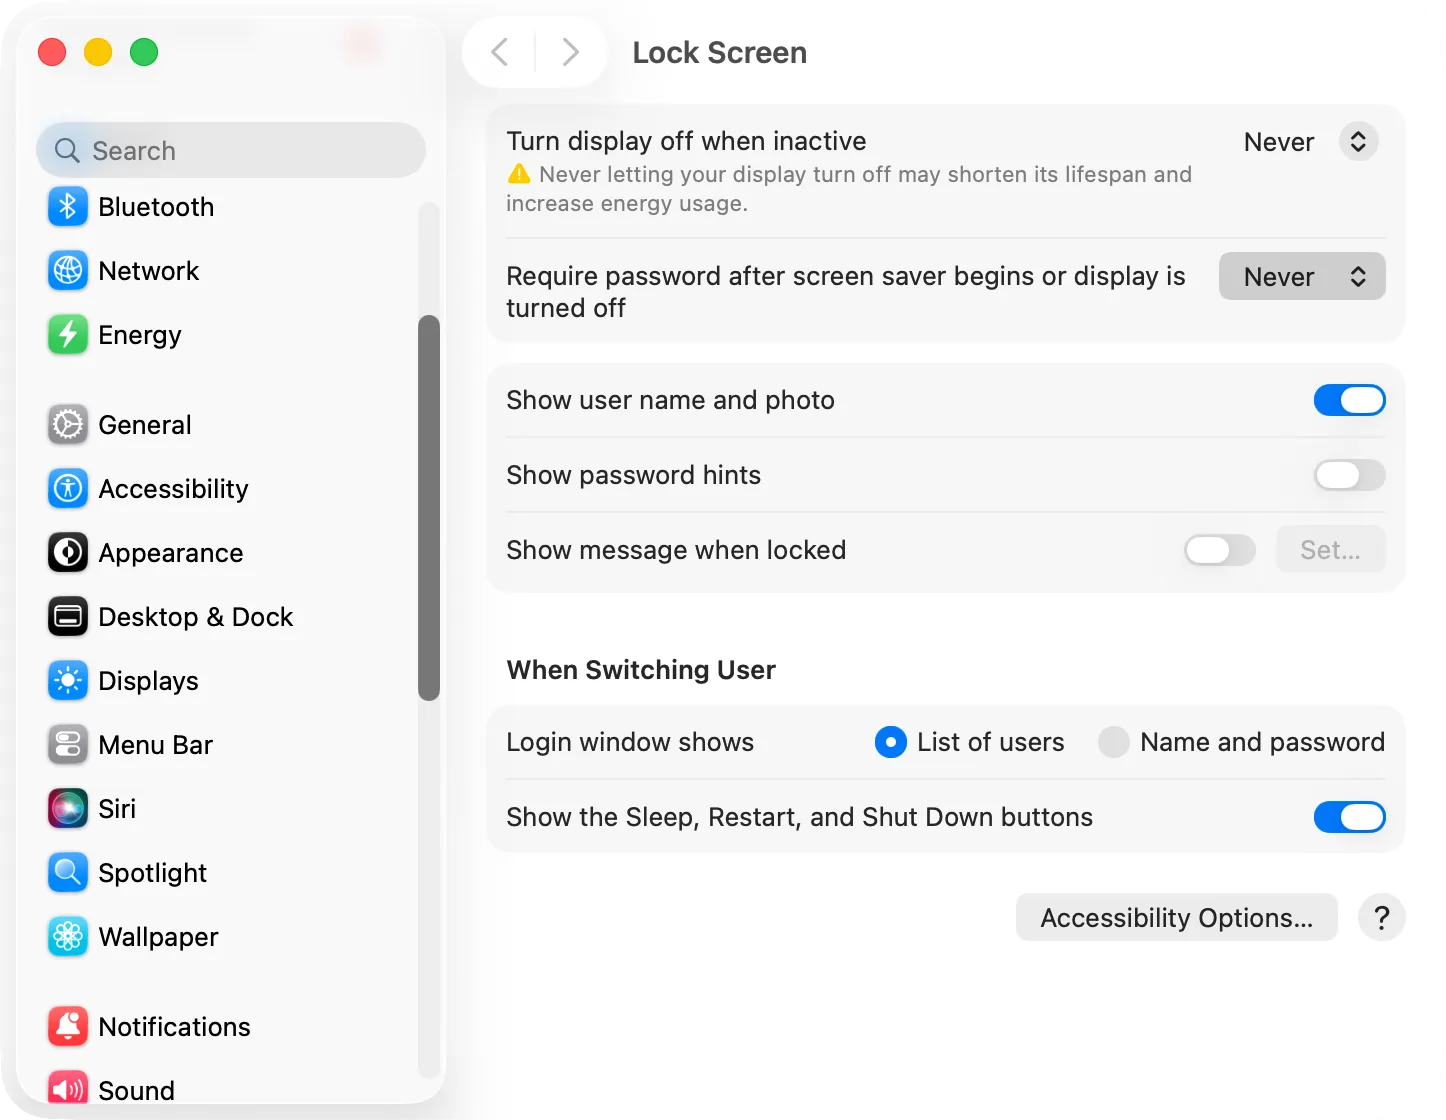Go back with the left chevron

click(500, 52)
